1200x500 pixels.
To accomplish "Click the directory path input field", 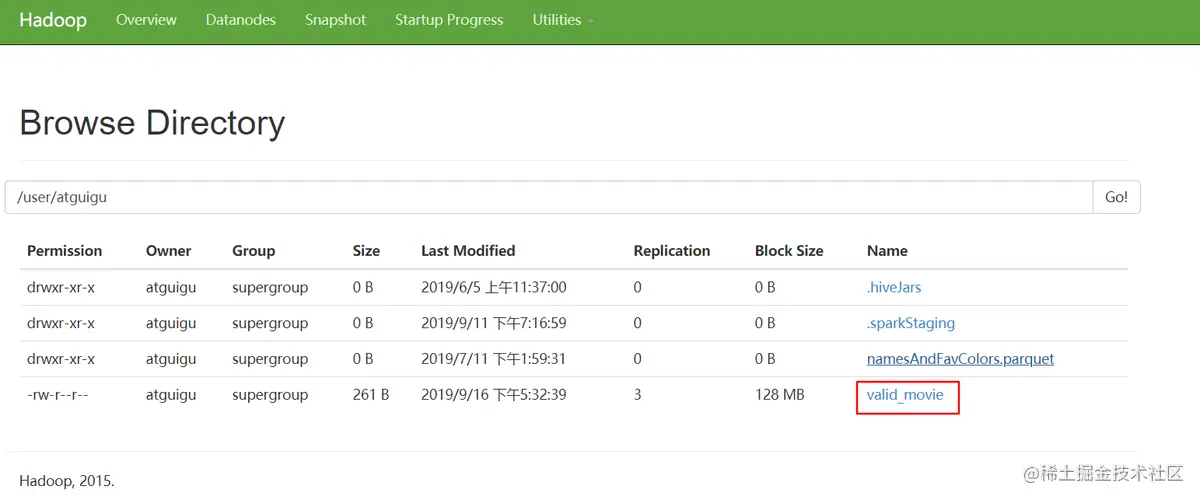I will pyautogui.click(x=549, y=197).
